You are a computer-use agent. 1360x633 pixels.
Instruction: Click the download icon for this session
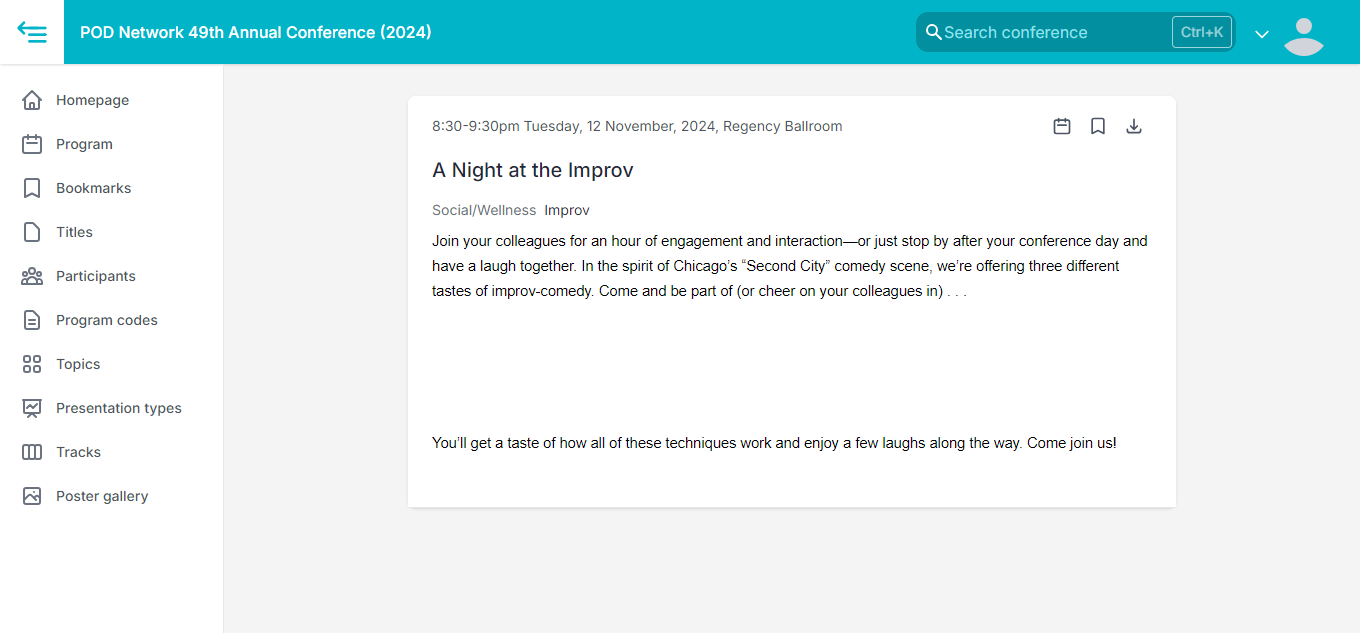[x=1134, y=126]
